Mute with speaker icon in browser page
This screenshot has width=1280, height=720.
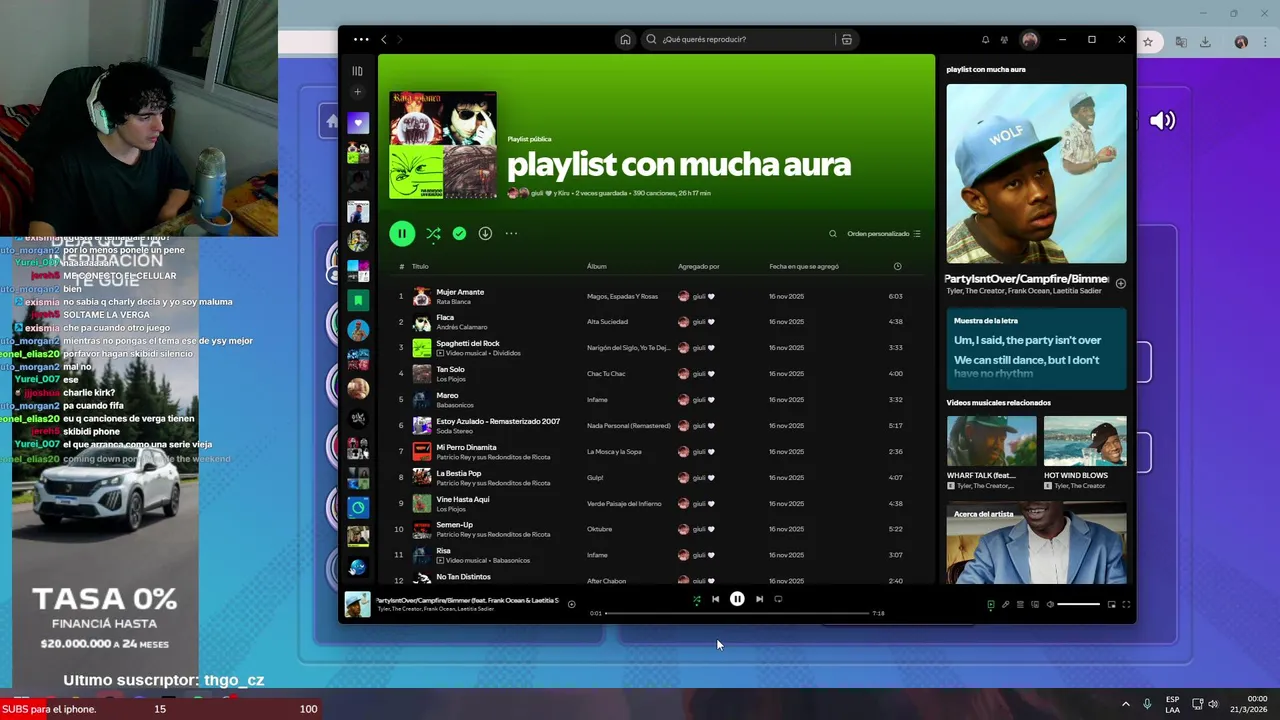(x=1162, y=121)
